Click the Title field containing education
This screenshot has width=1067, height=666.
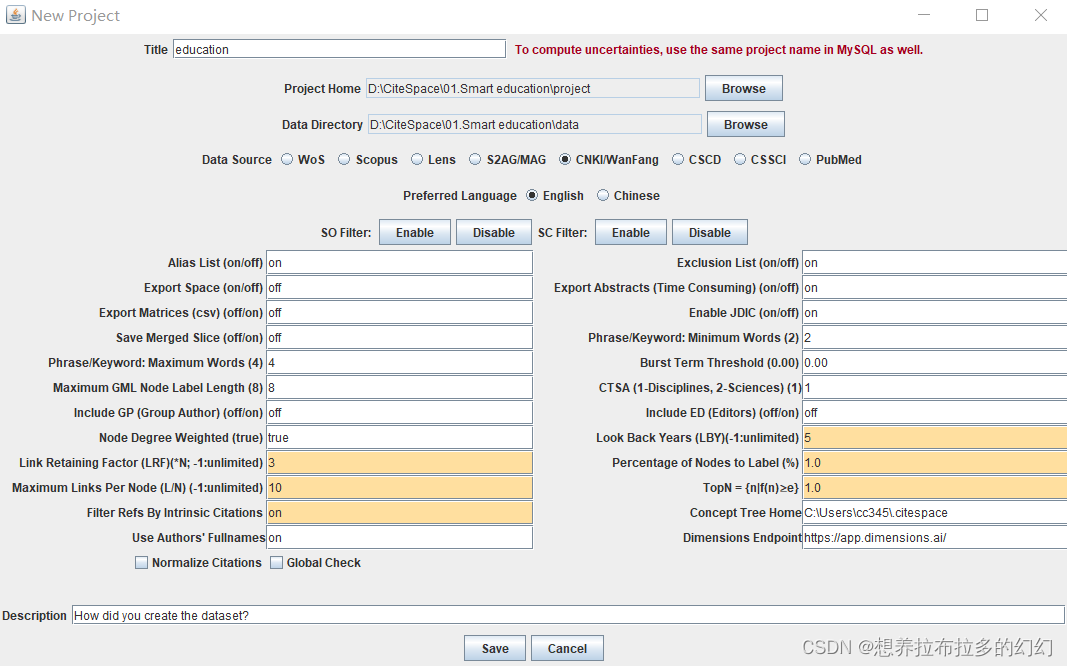coord(340,49)
